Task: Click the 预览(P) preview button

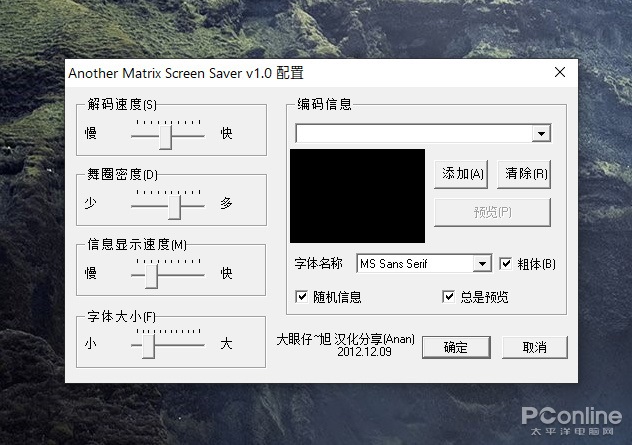Action: 492,212
